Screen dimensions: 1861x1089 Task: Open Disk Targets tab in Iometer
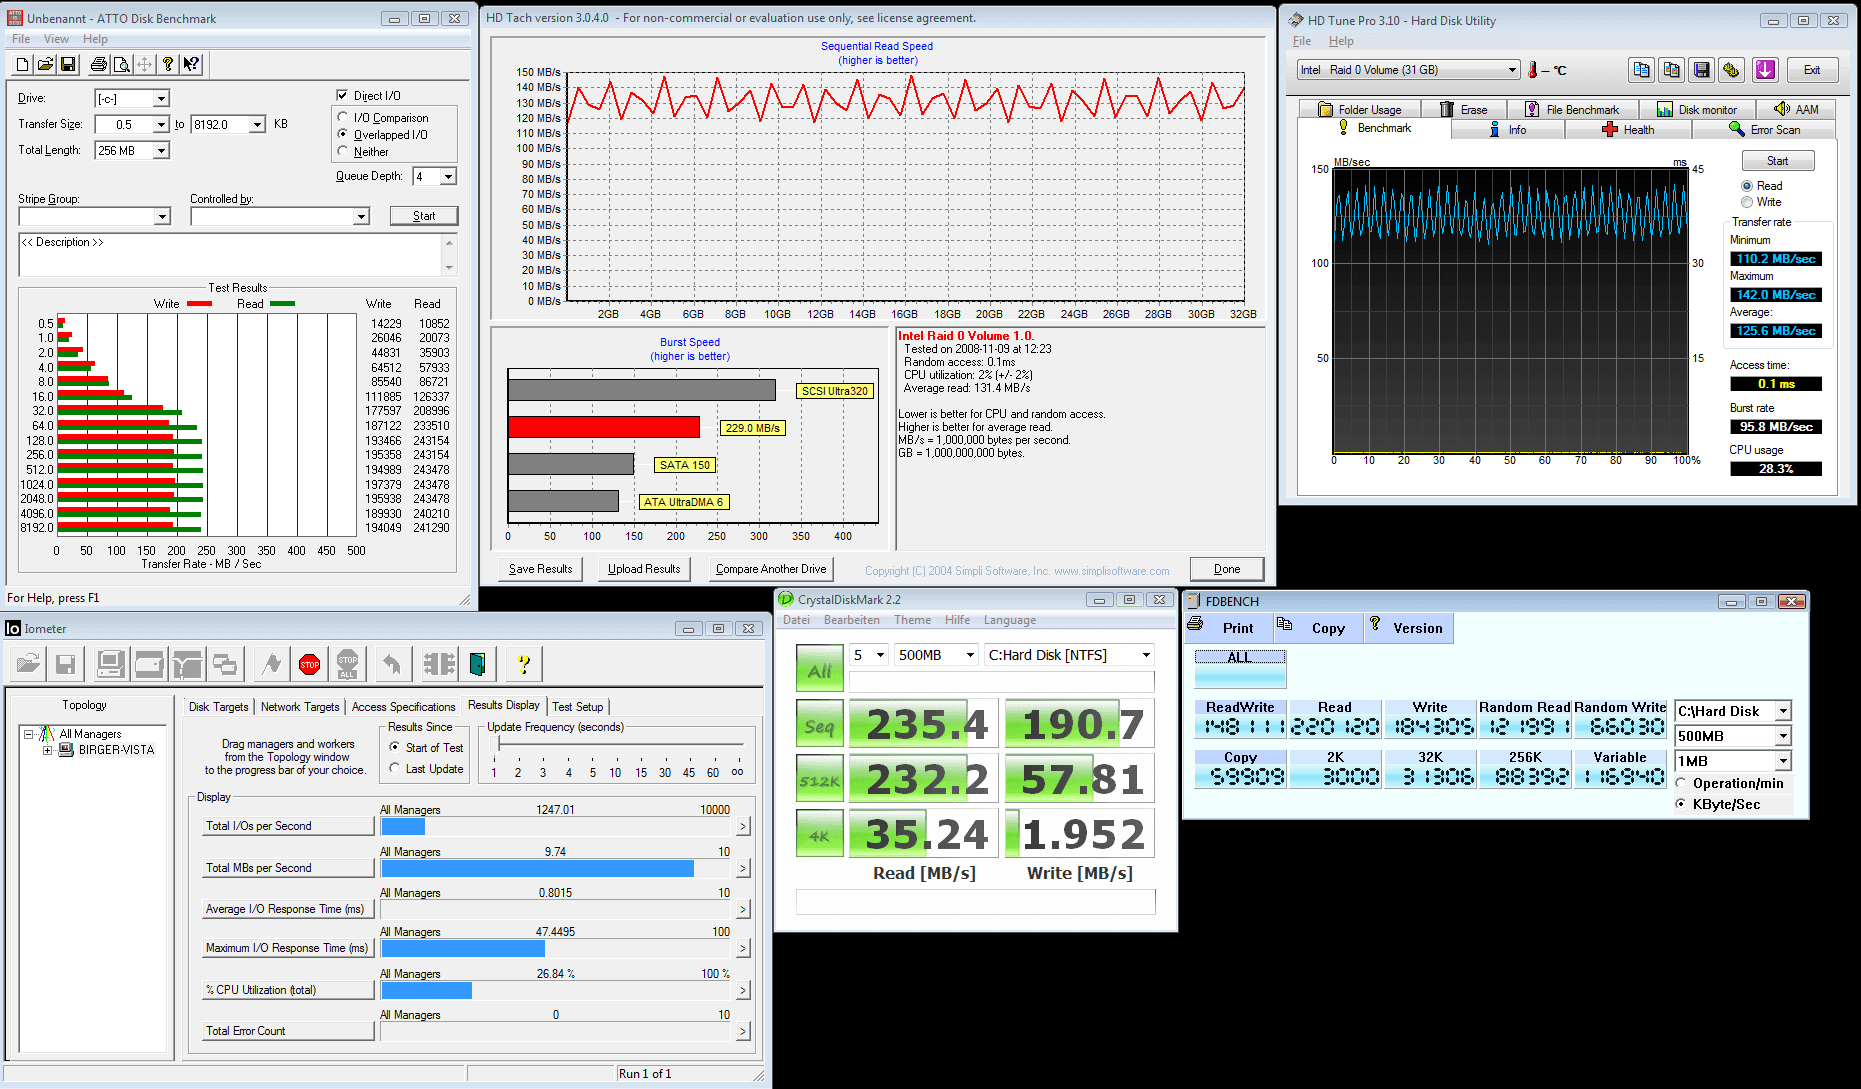pos(218,707)
